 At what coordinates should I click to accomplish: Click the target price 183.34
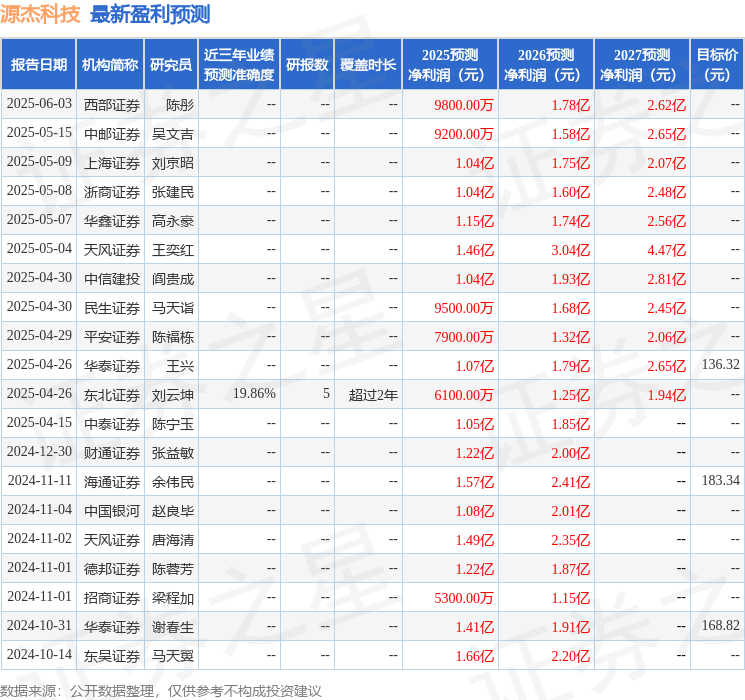point(720,480)
